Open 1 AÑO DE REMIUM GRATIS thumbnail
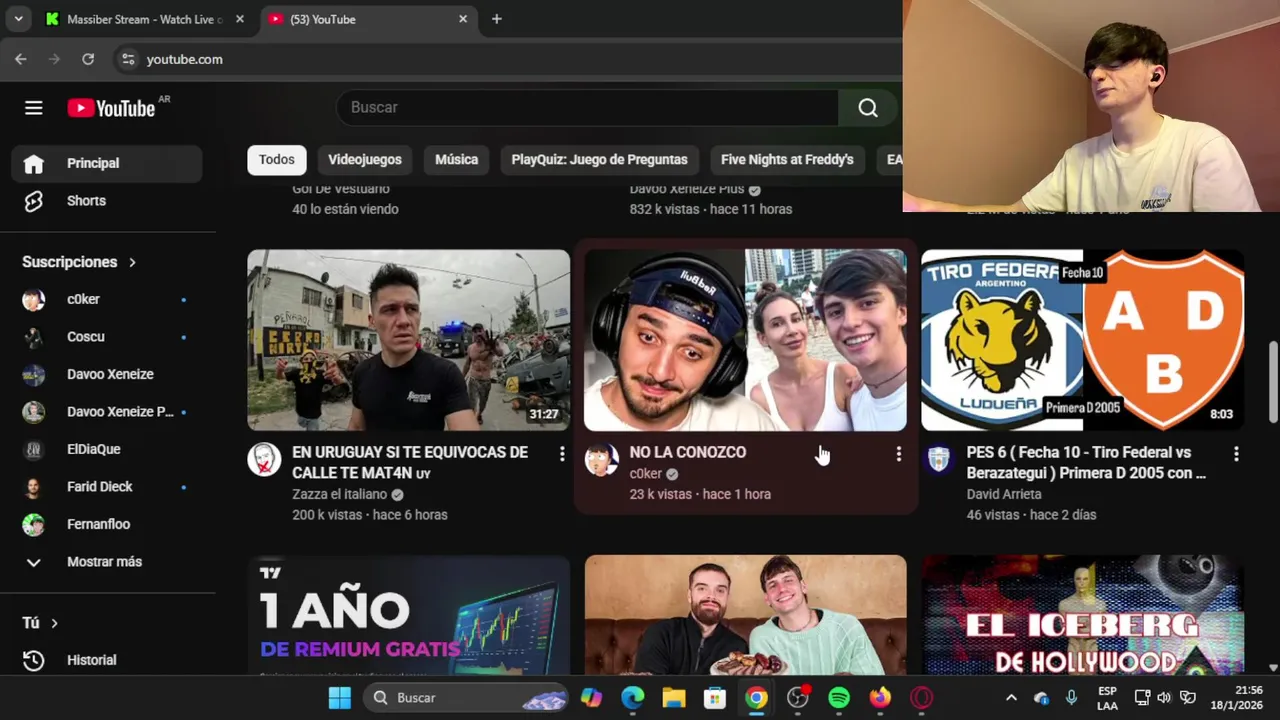The width and height of the screenshot is (1280, 720). [409, 616]
